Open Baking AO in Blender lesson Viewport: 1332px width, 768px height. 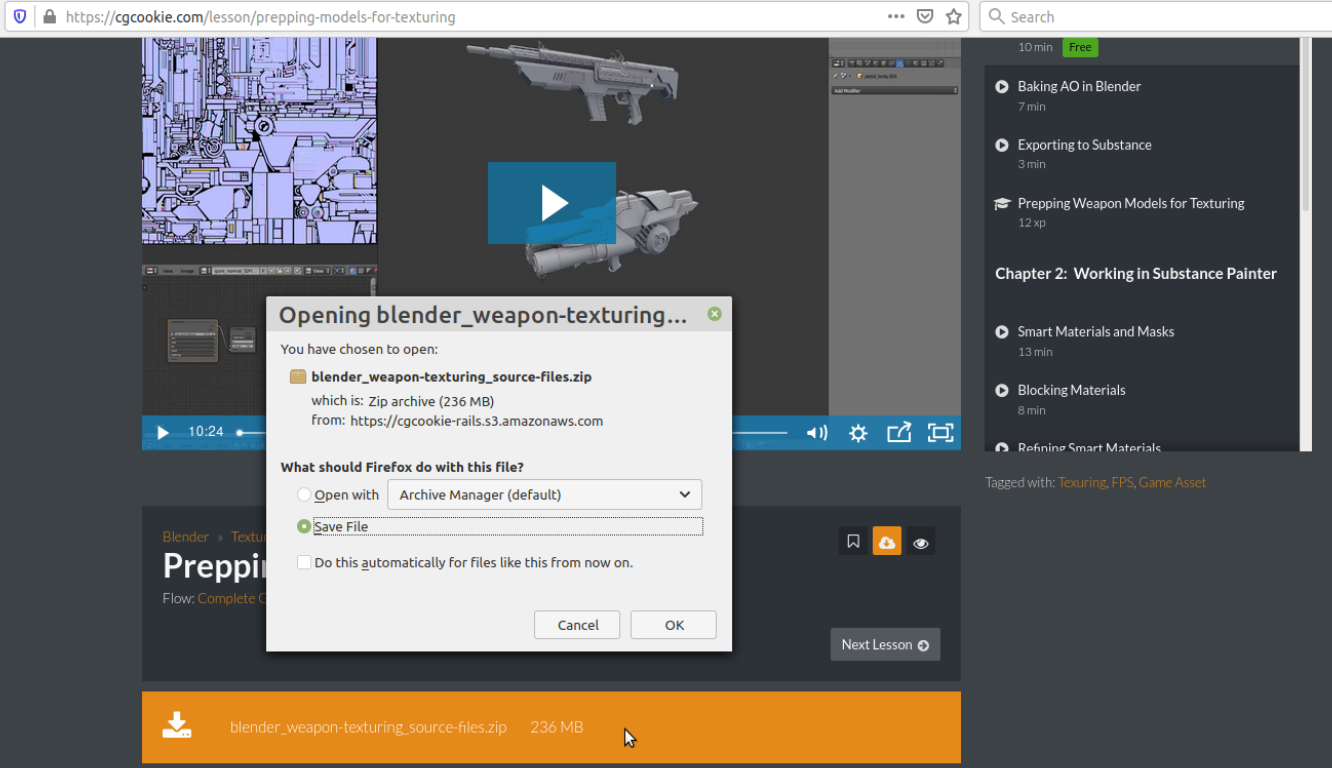1079,86
